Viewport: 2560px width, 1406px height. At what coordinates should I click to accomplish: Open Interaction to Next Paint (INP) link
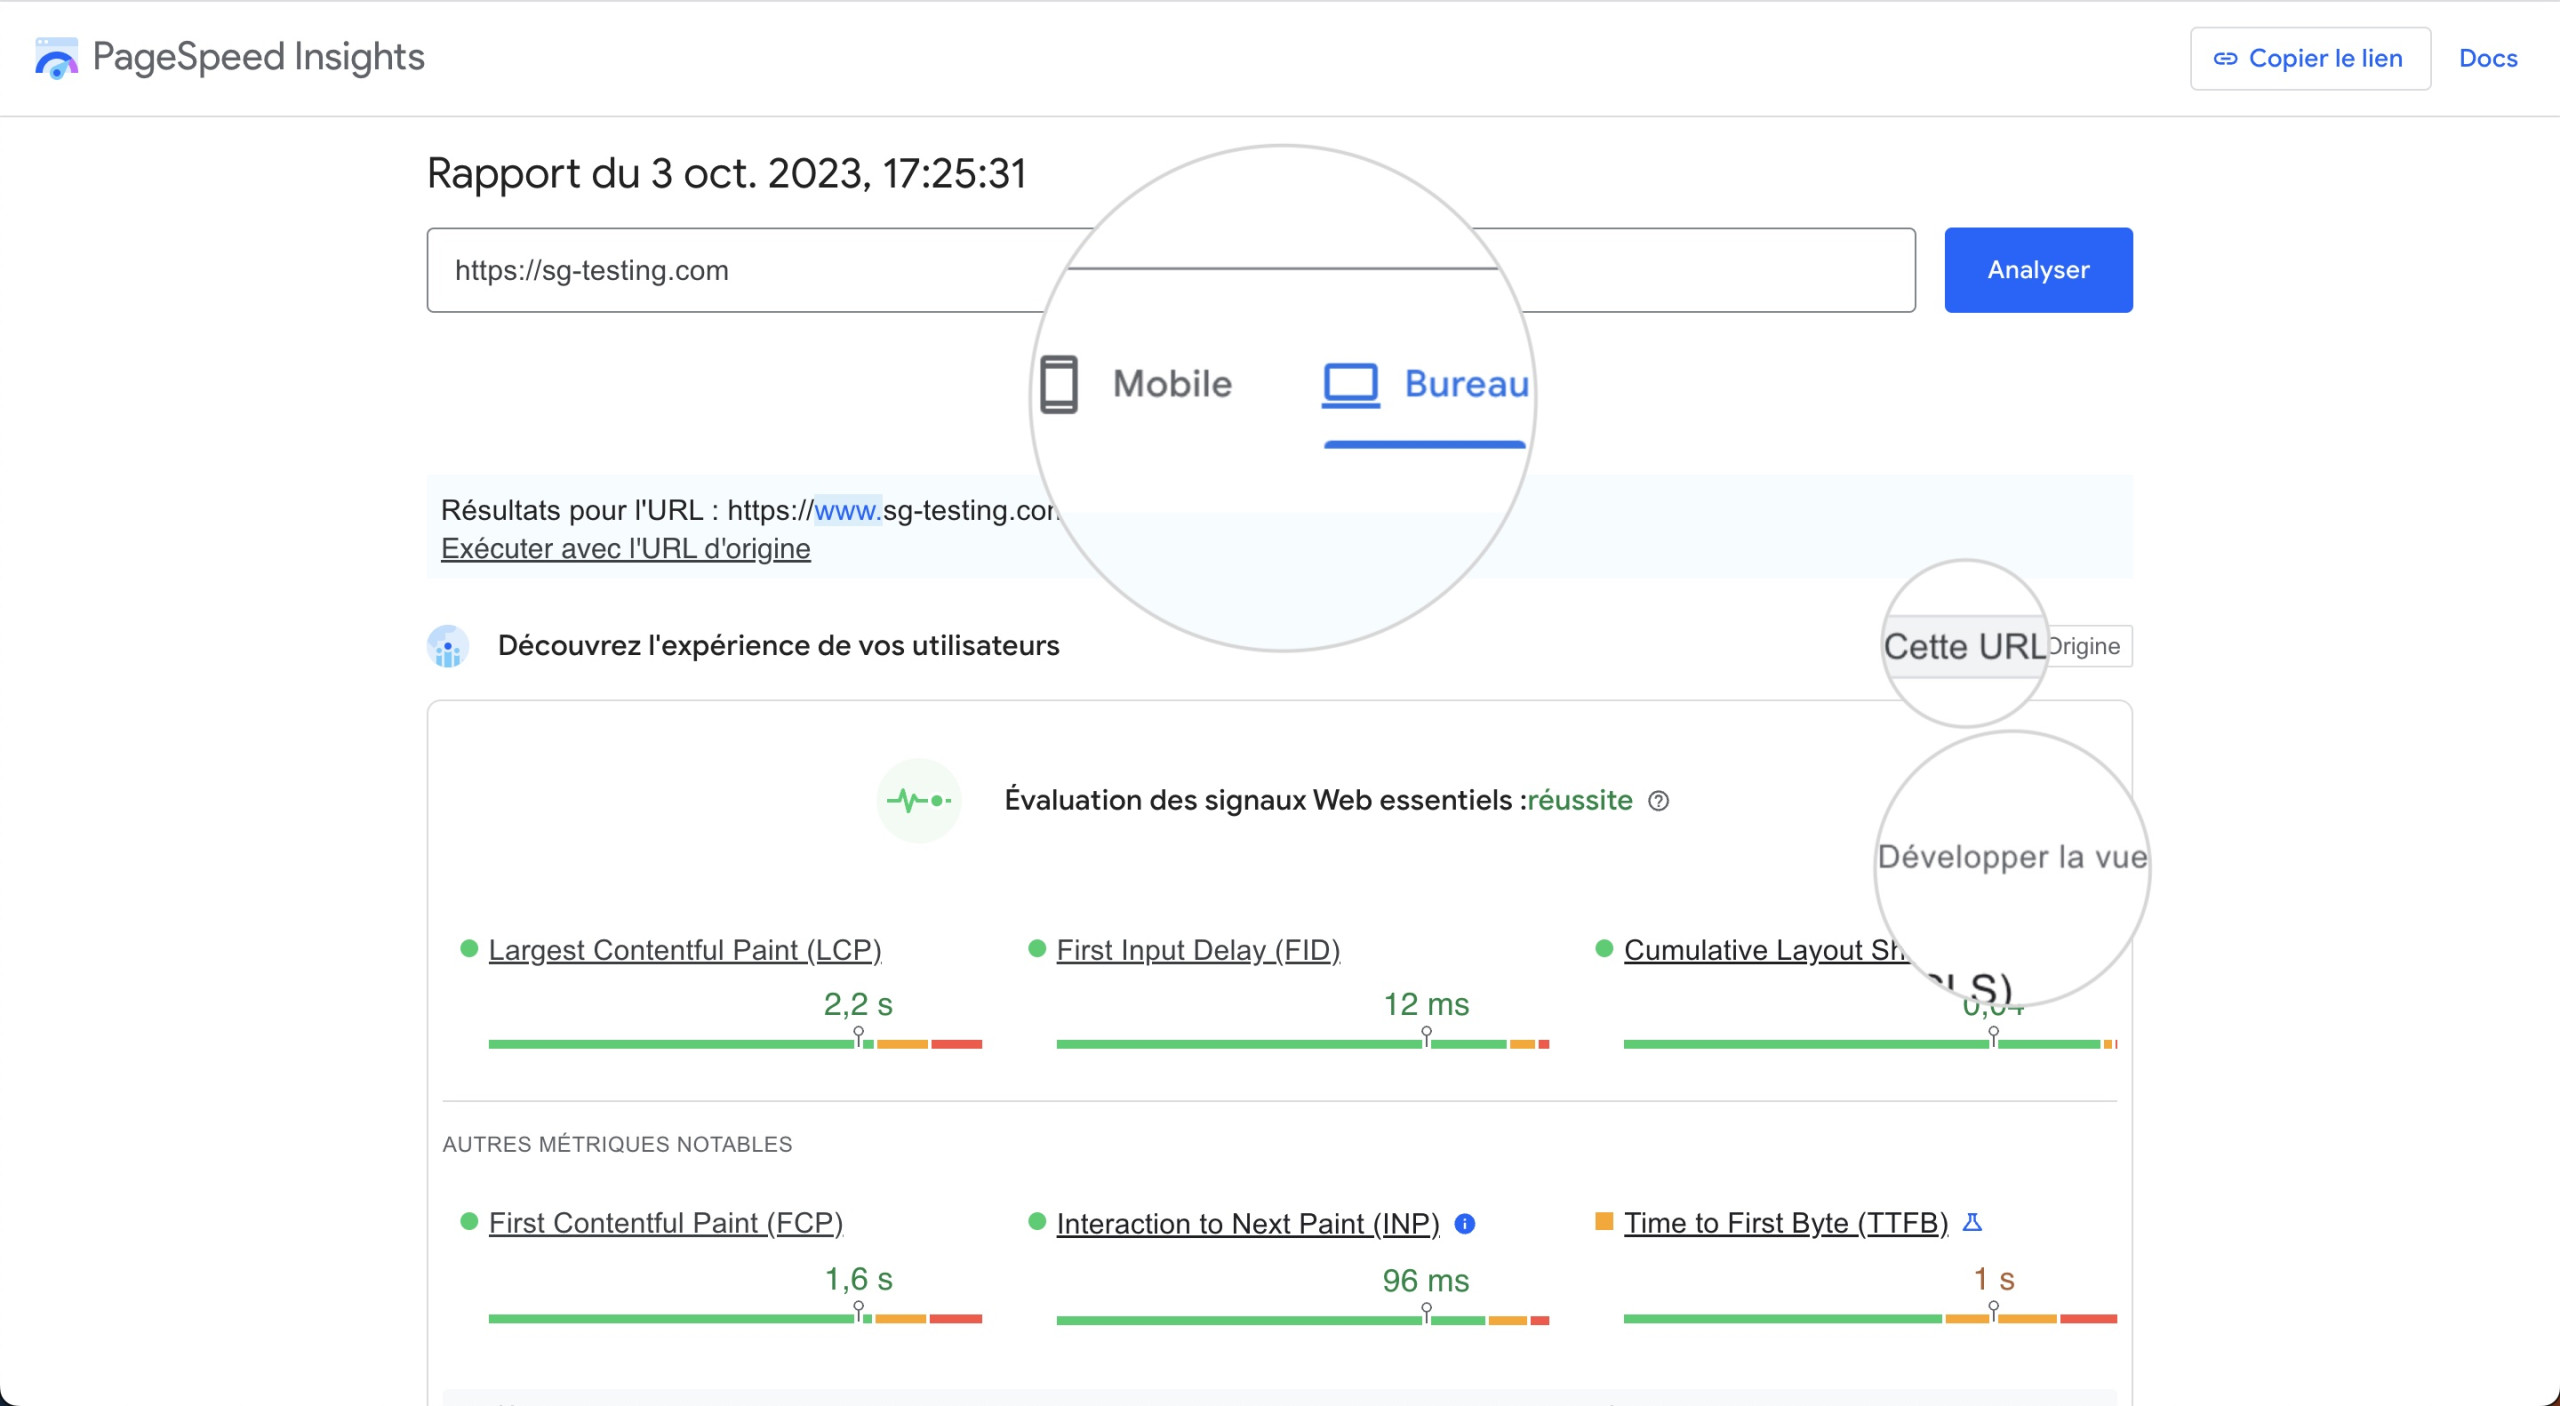[1248, 1224]
